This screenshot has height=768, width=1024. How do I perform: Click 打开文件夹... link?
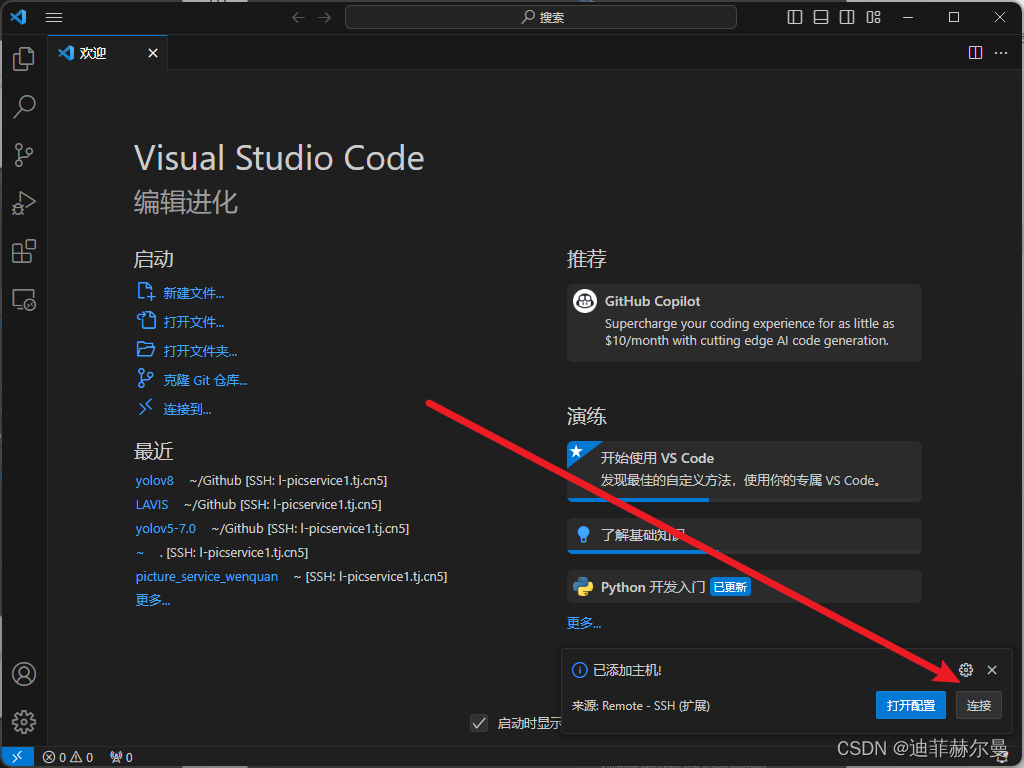(200, 351)
